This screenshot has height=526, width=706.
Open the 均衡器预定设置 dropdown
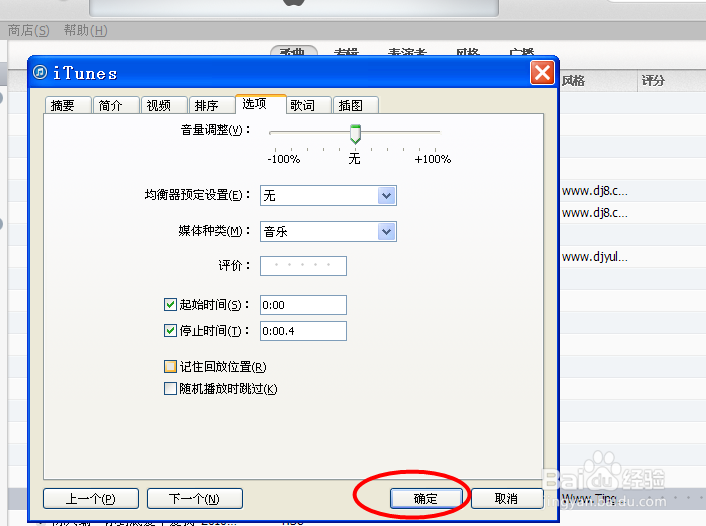pos(328,195)
